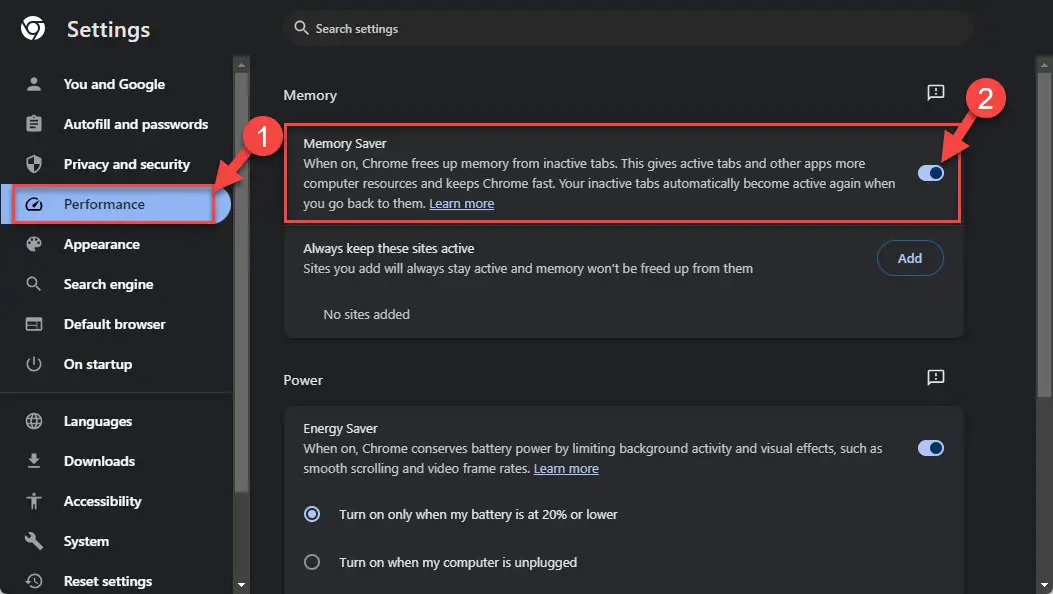The height and width of the screenshot is (594, 1053).
Task: Select the battery at 20% or lower option
Action: 312,514
